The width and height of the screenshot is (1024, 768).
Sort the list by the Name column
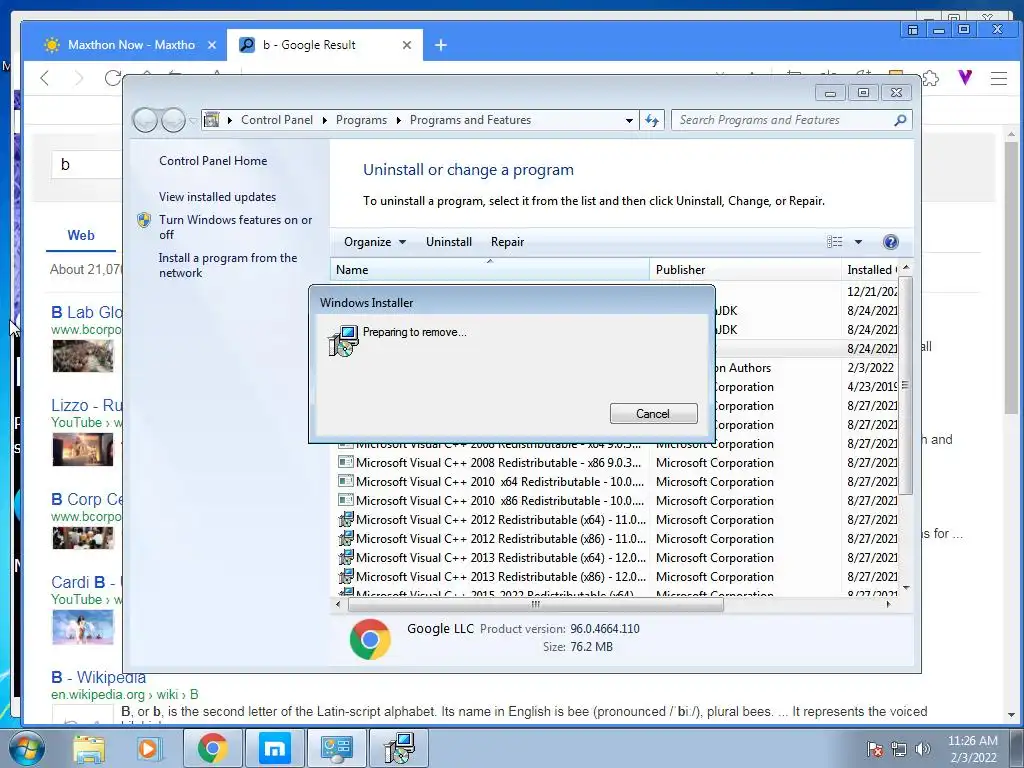point(490,270)
